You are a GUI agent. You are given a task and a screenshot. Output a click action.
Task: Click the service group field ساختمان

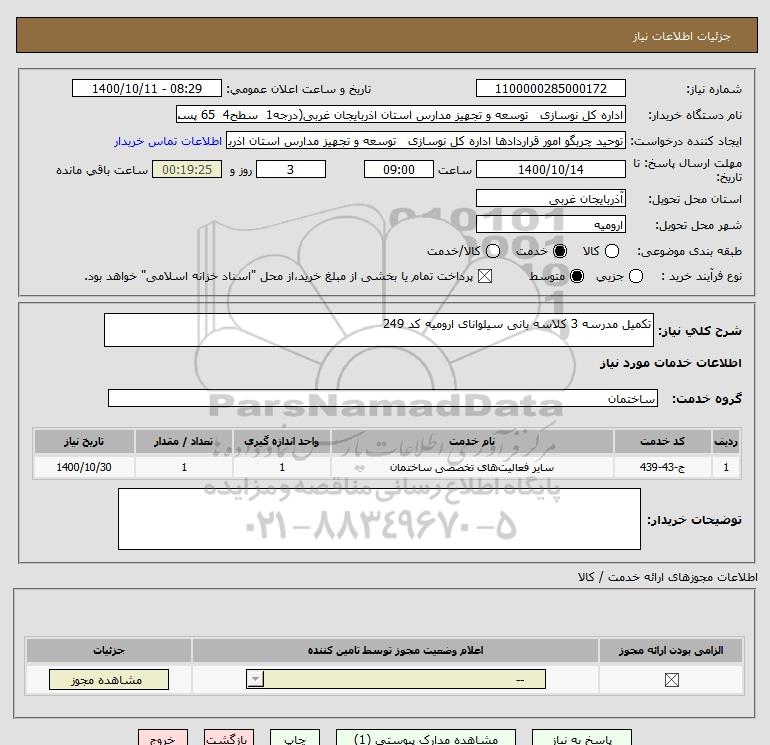pyautogui.click(x=383, y=398)
